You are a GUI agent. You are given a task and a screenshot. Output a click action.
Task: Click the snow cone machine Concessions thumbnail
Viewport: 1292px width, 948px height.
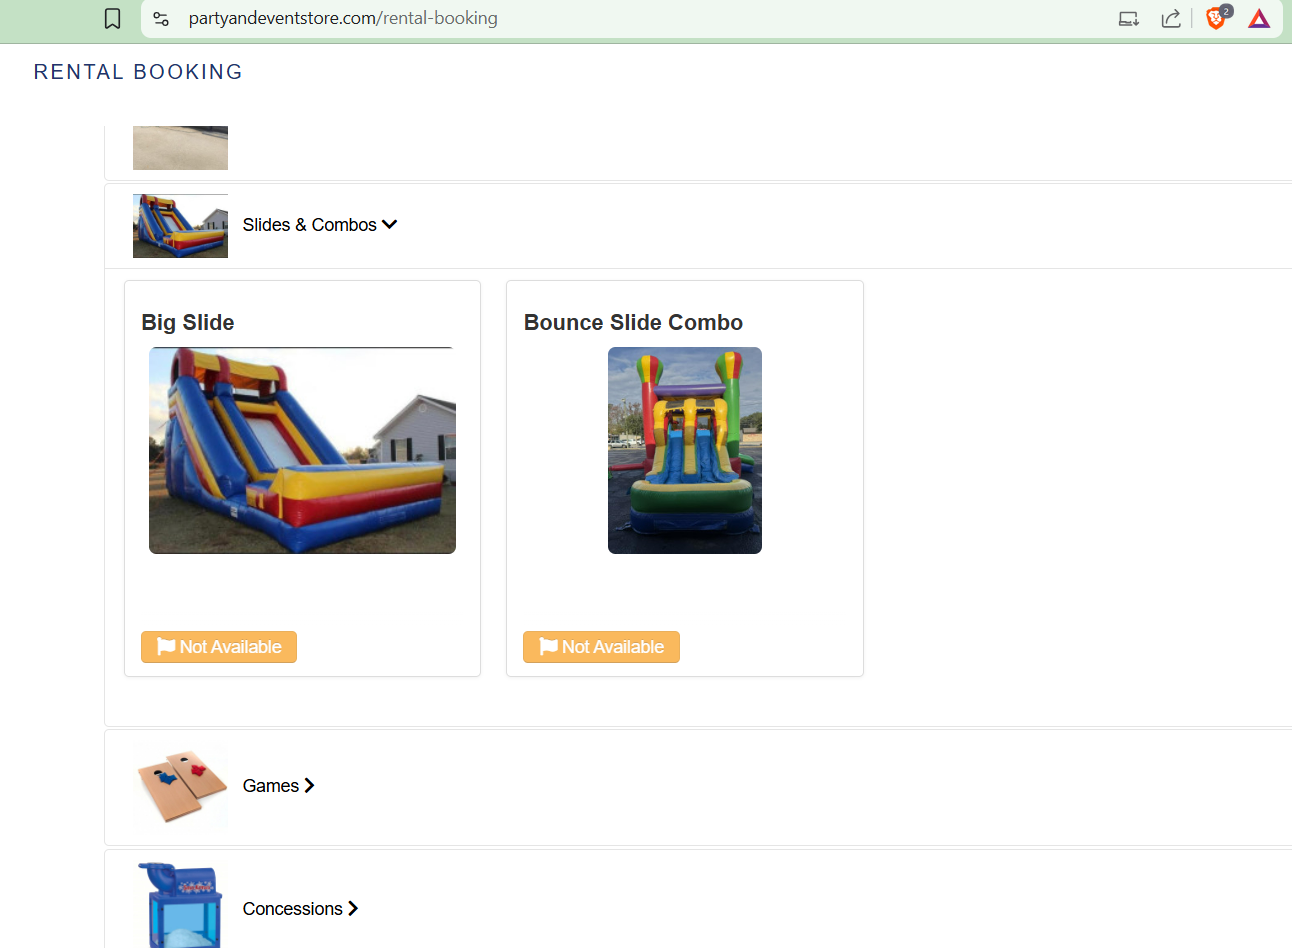click(180, 905)
